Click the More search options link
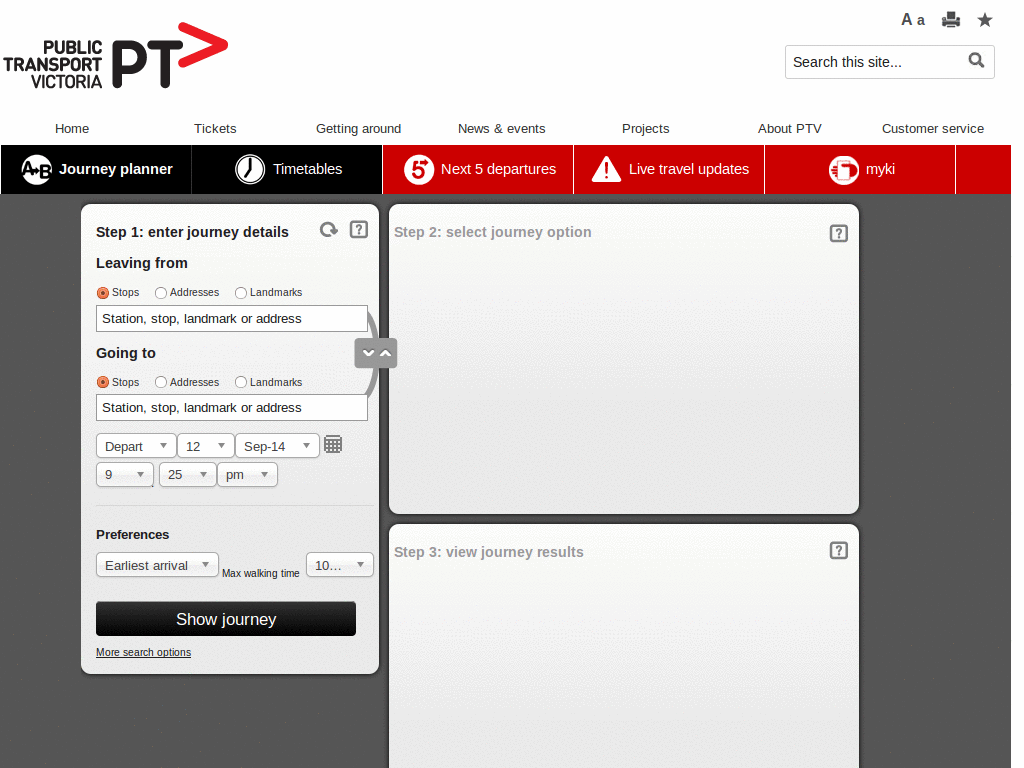This screenshot has width=1024, height=768. pyautogui.click(x=144, y=652)
